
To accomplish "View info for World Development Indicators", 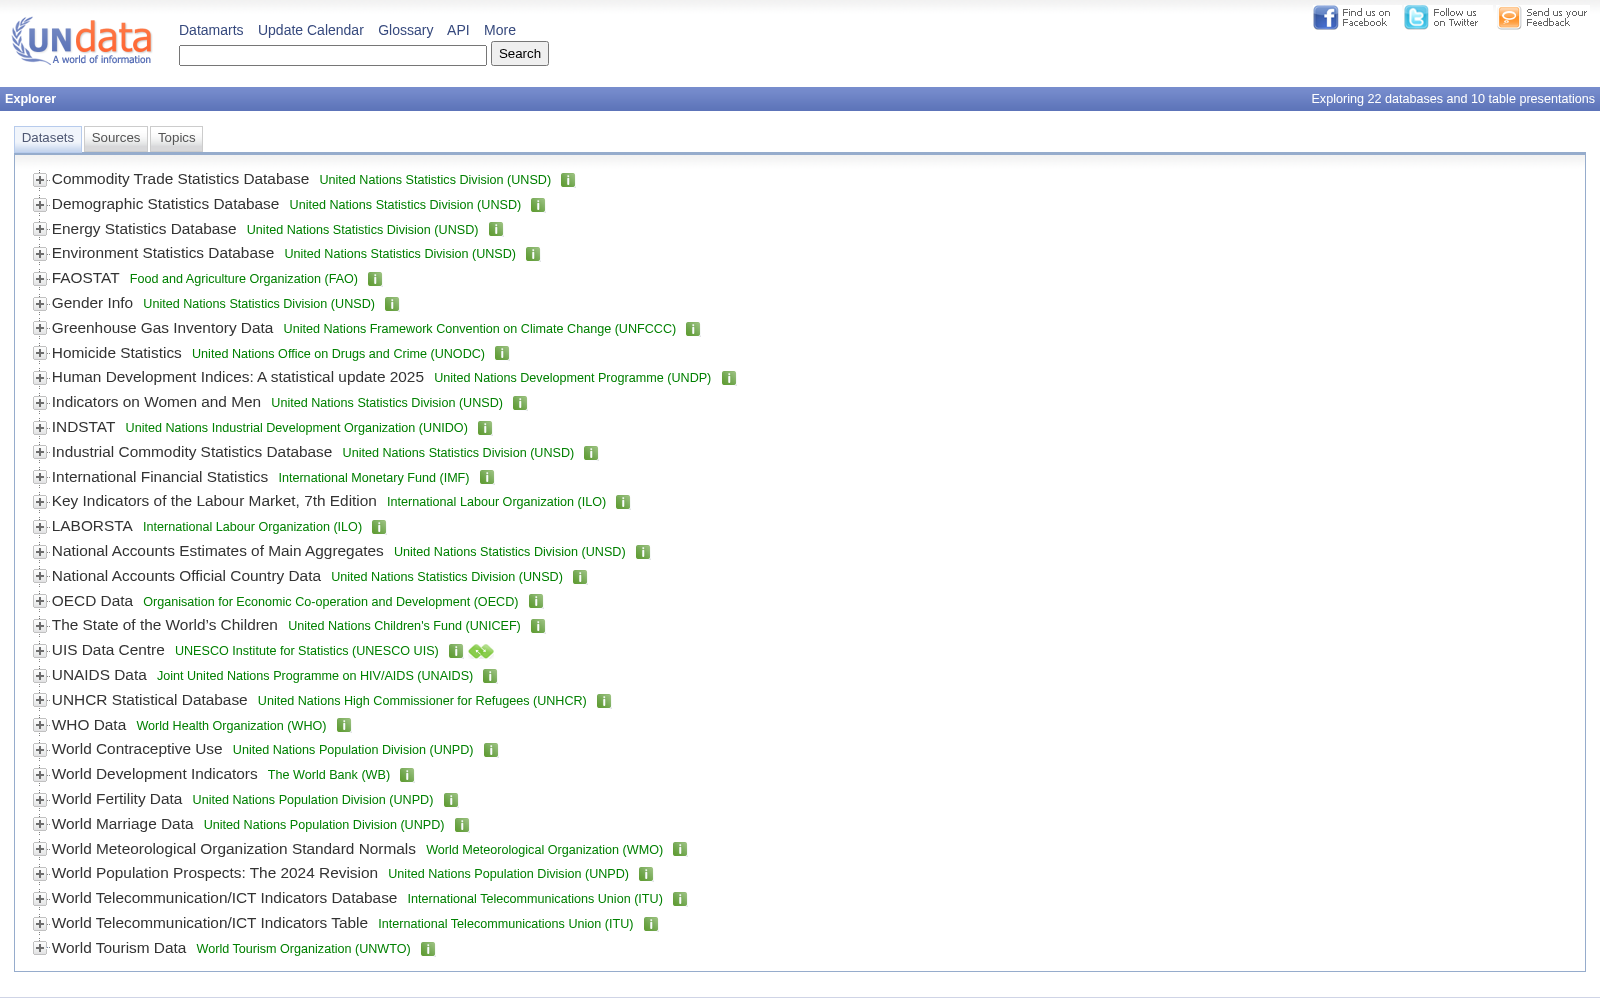I will point(407,775).
